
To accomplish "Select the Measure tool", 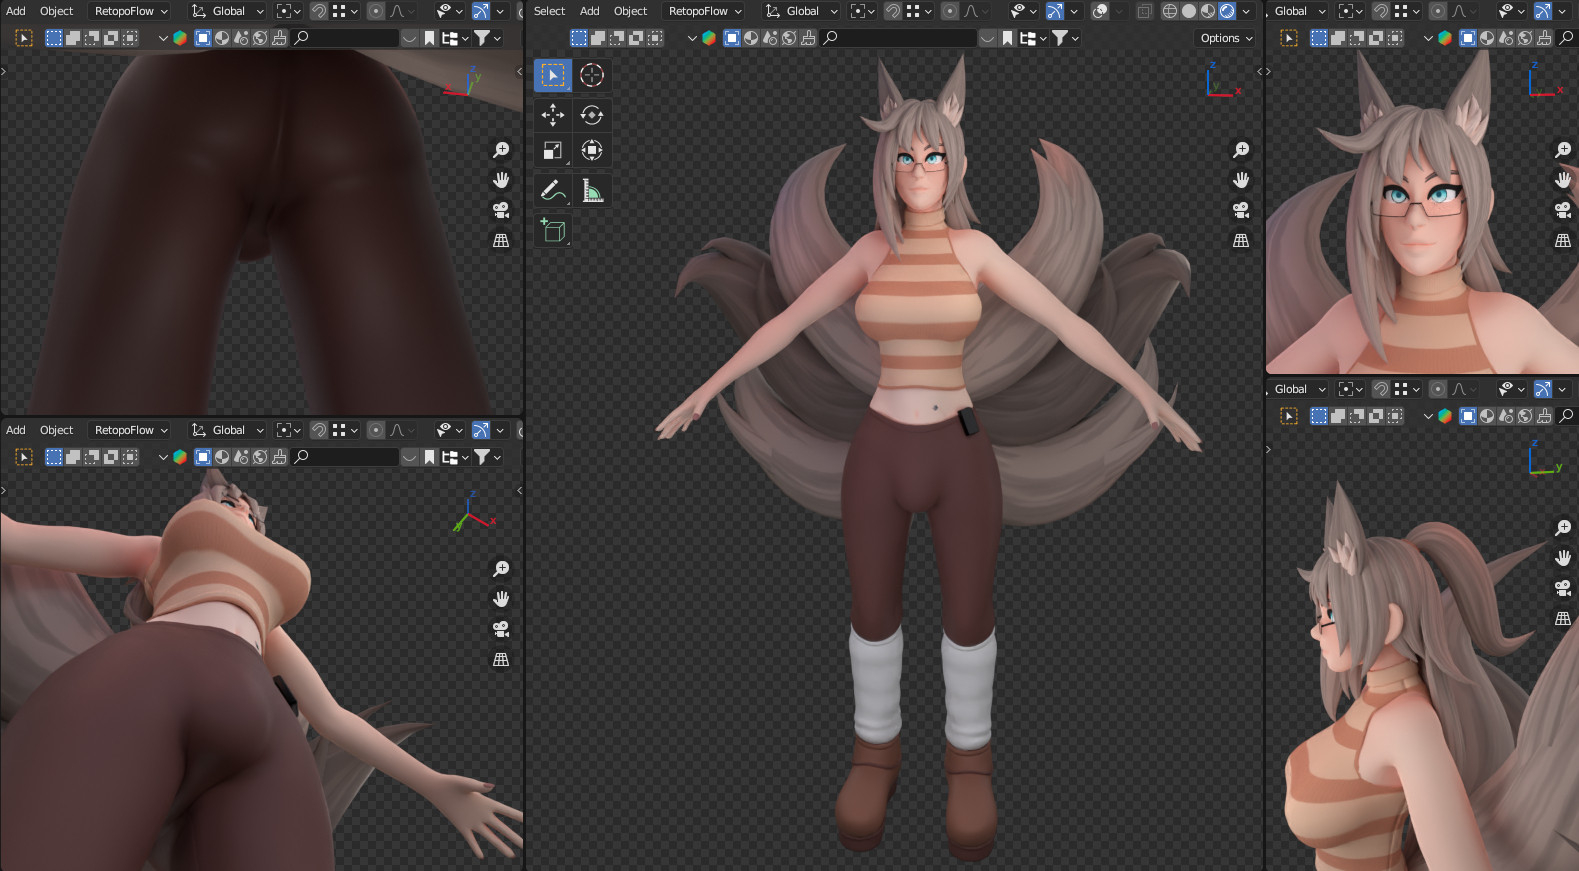I will pos(592,190).
